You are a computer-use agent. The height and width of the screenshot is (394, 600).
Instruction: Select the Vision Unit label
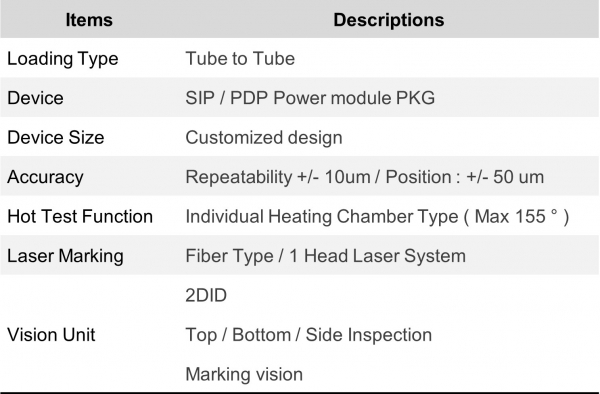point(51,335)
